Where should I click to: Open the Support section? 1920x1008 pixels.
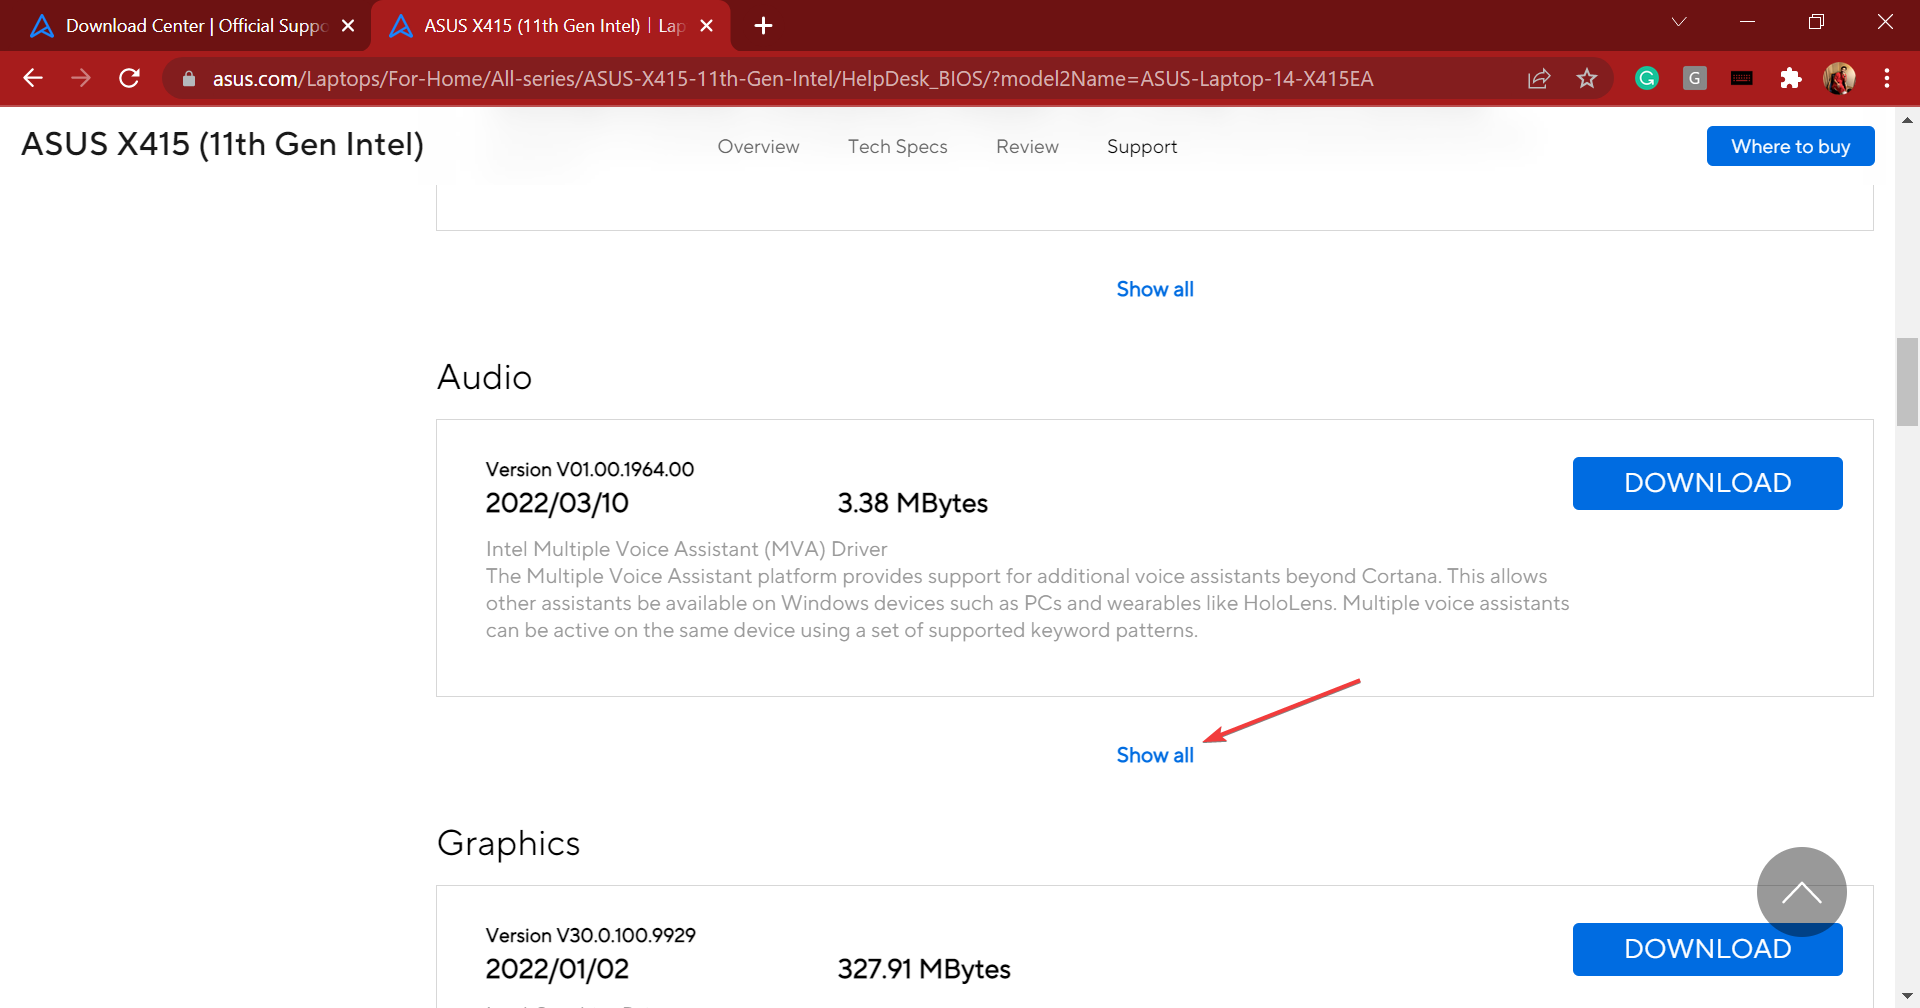coord(1142,147)
